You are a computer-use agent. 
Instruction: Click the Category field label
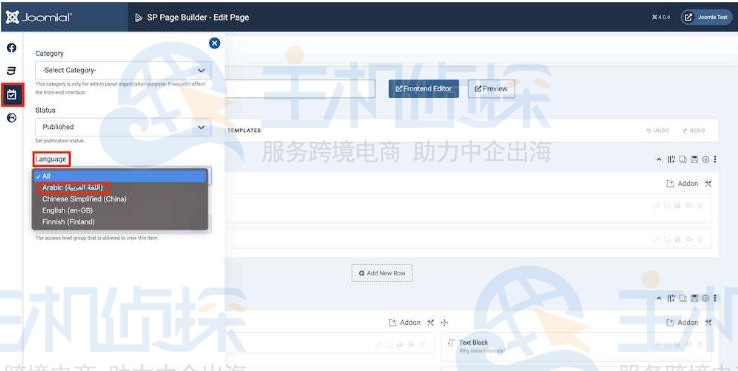tap(49, 54)
